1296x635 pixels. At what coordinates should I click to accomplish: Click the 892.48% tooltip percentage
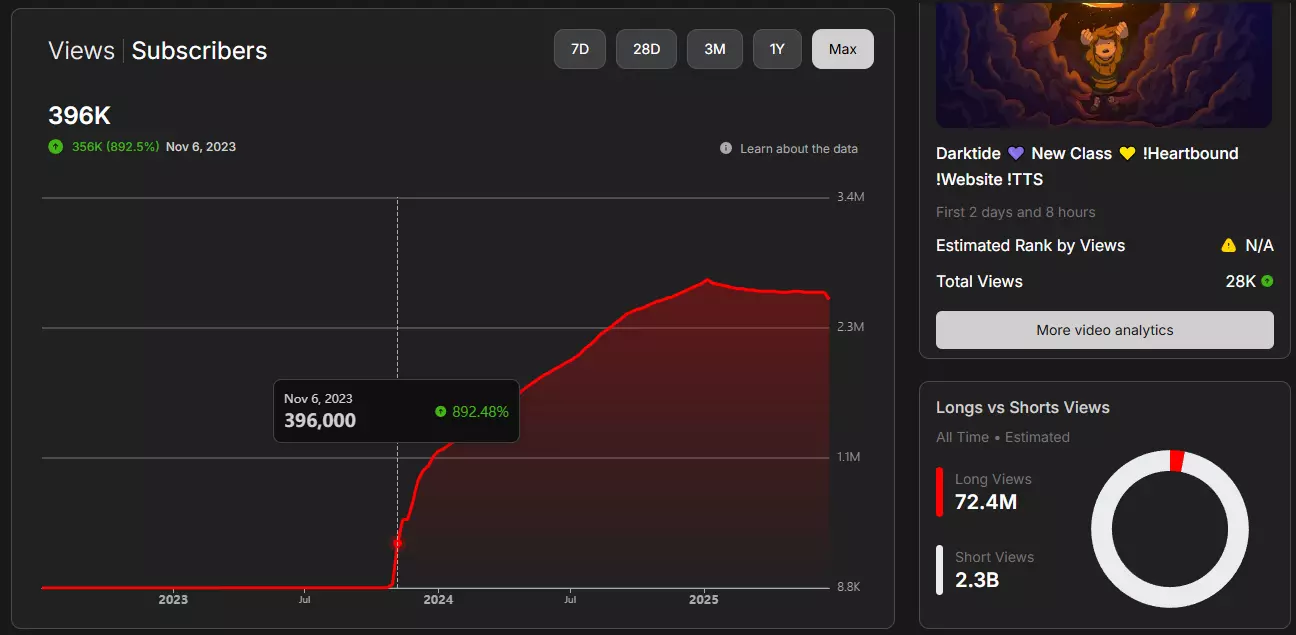(480, 411)
